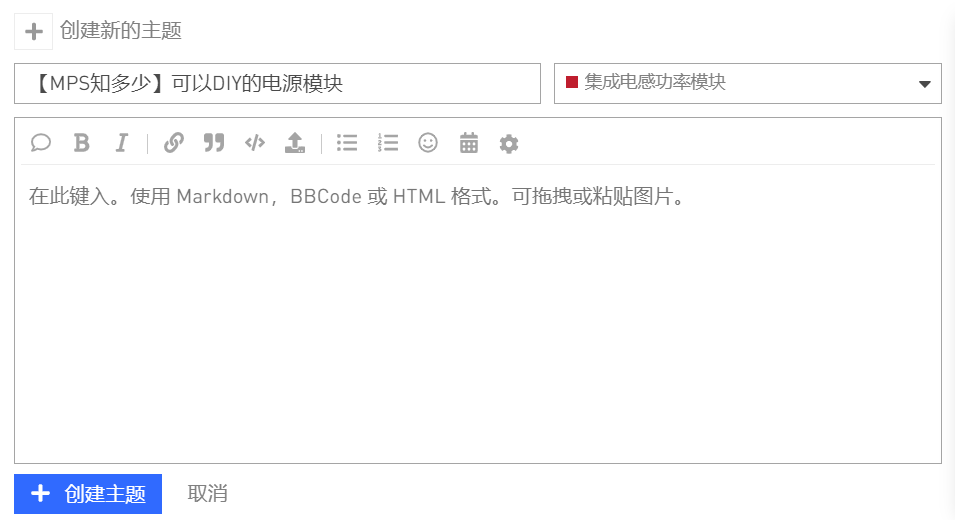Click the 取消 cancel link

[207, 493]
